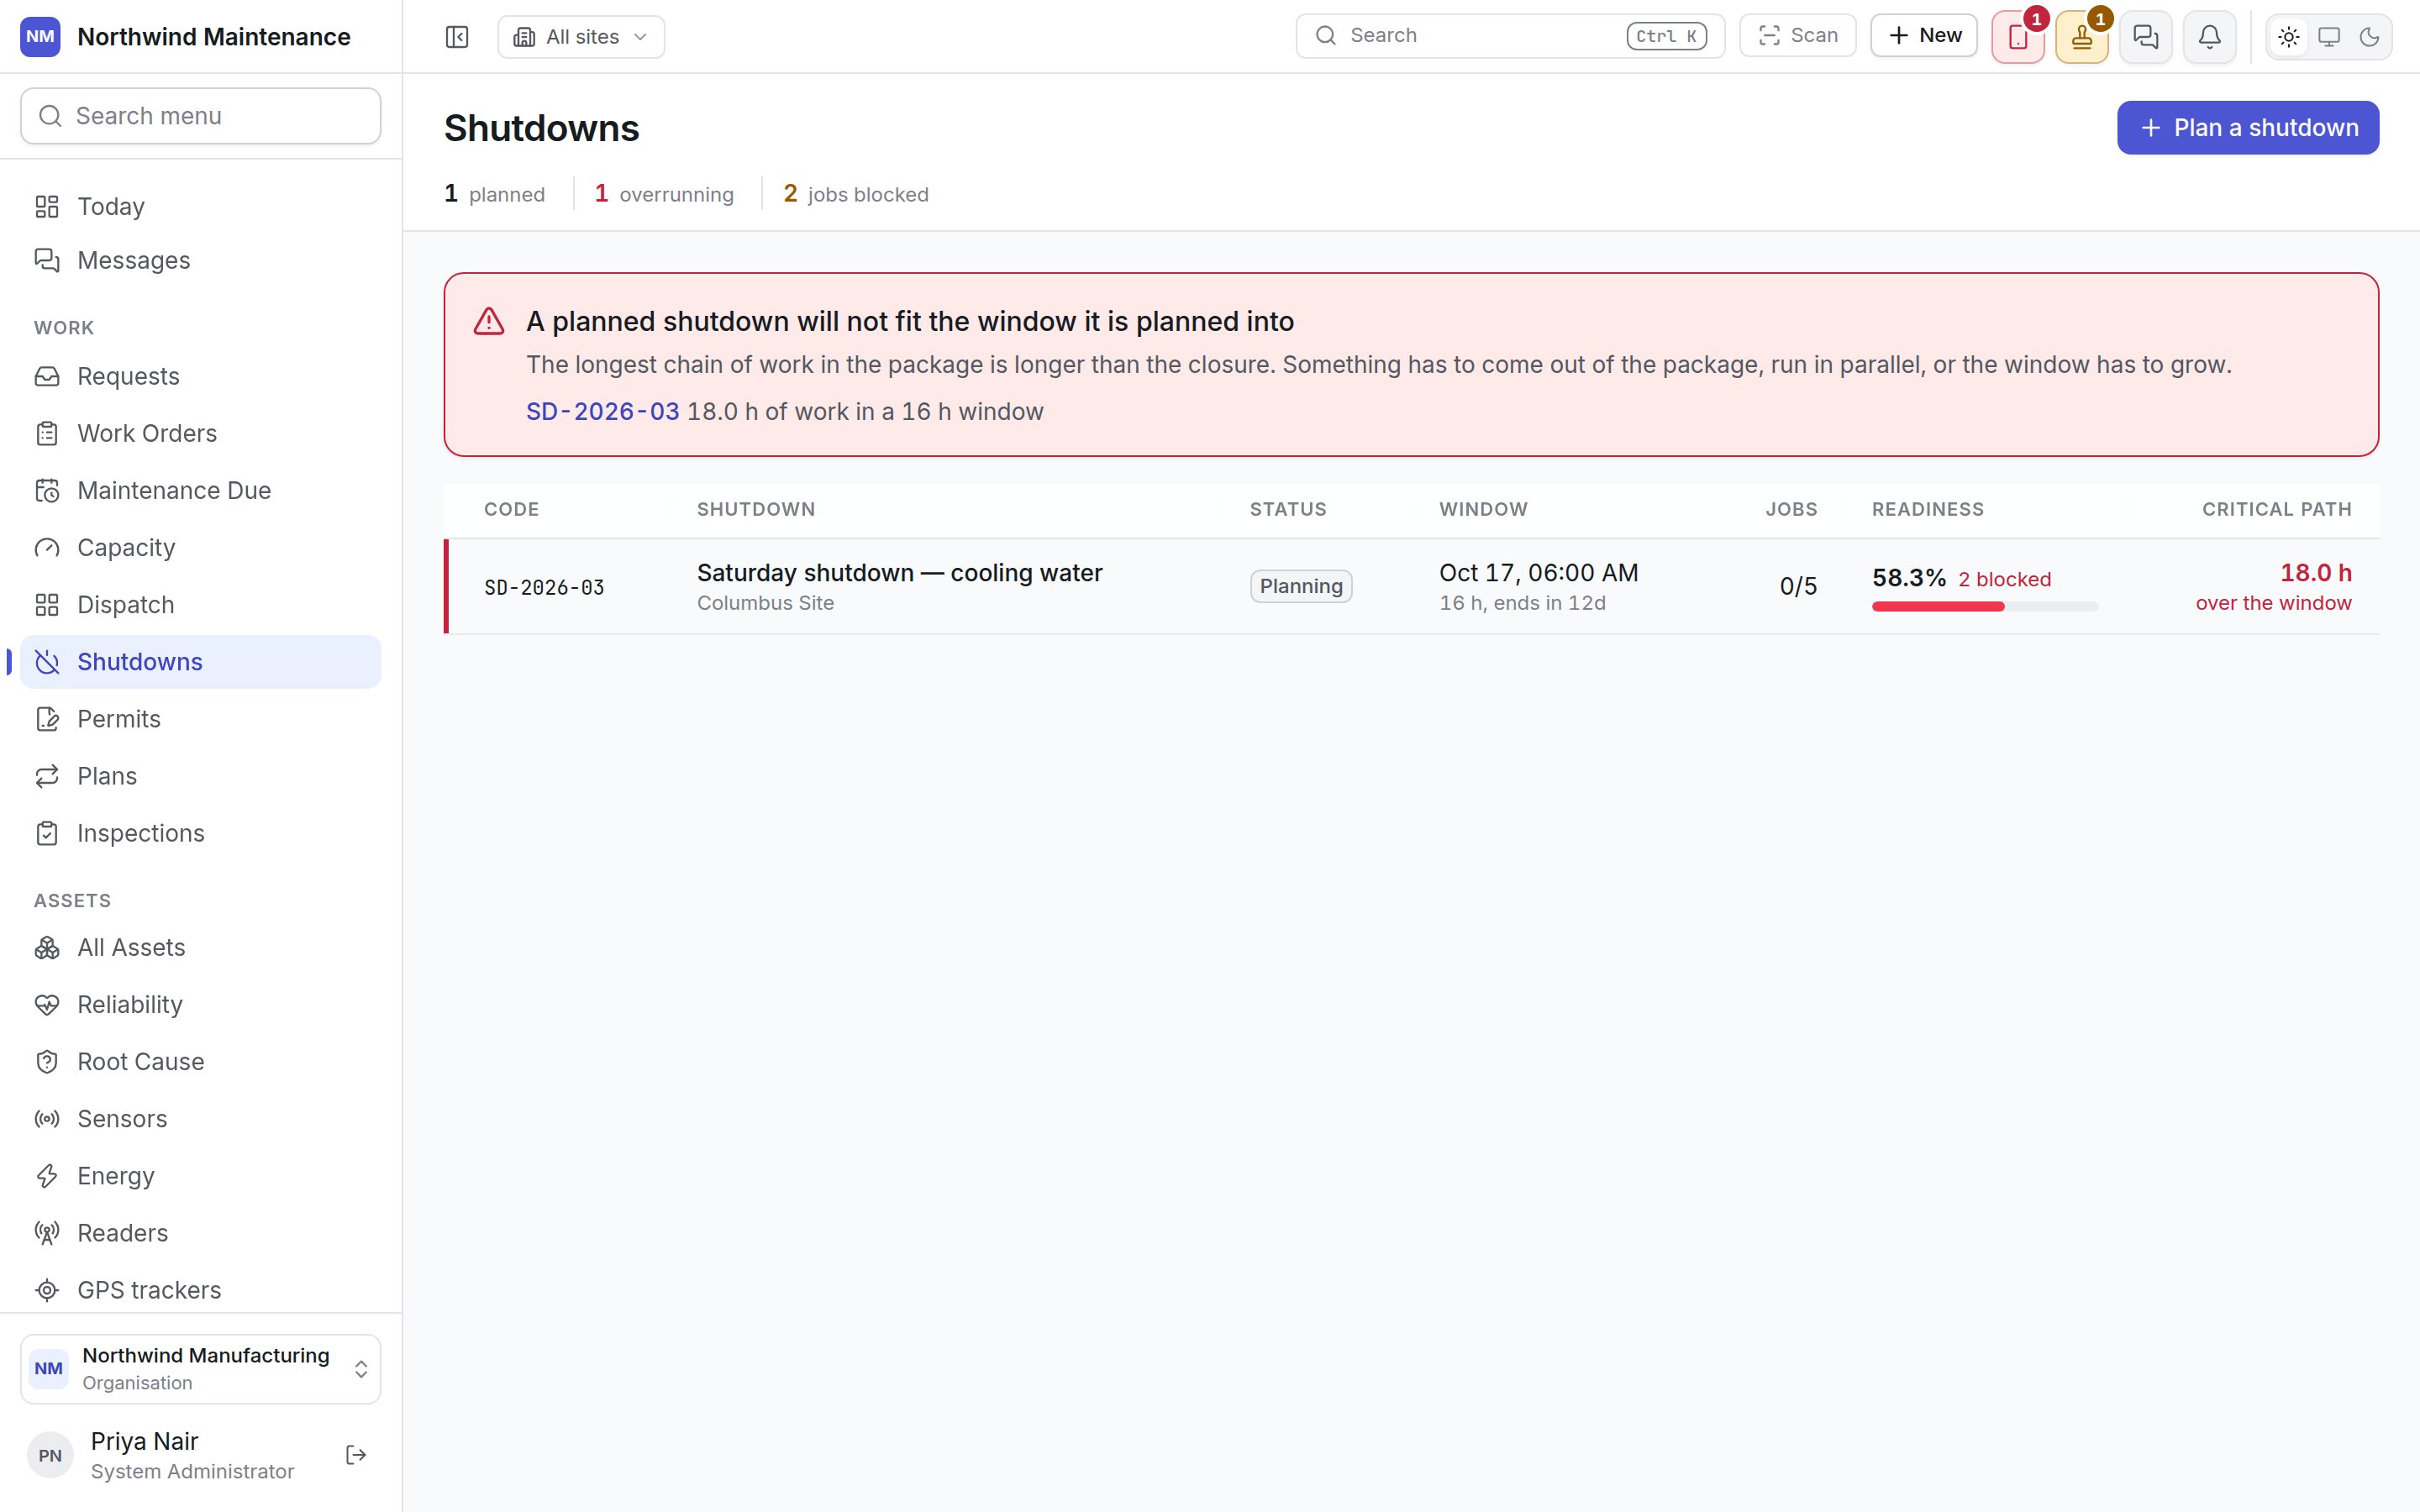
Task: Click the Scan button
Action: [x=1797, y=36]
